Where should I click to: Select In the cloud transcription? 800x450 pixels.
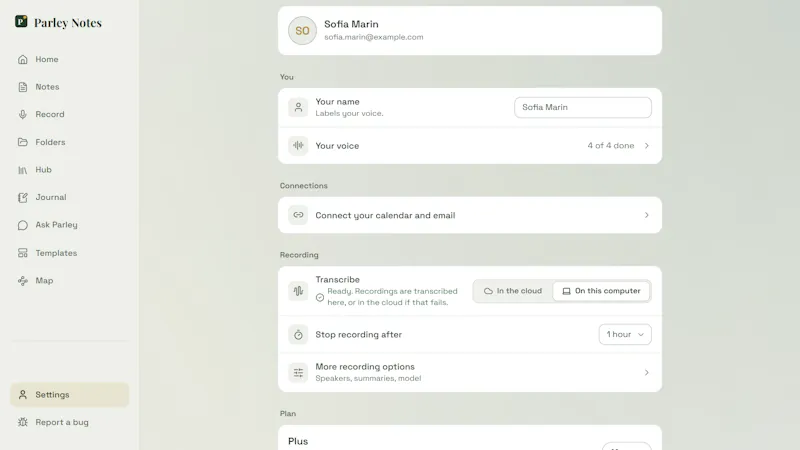click(513, 291)
